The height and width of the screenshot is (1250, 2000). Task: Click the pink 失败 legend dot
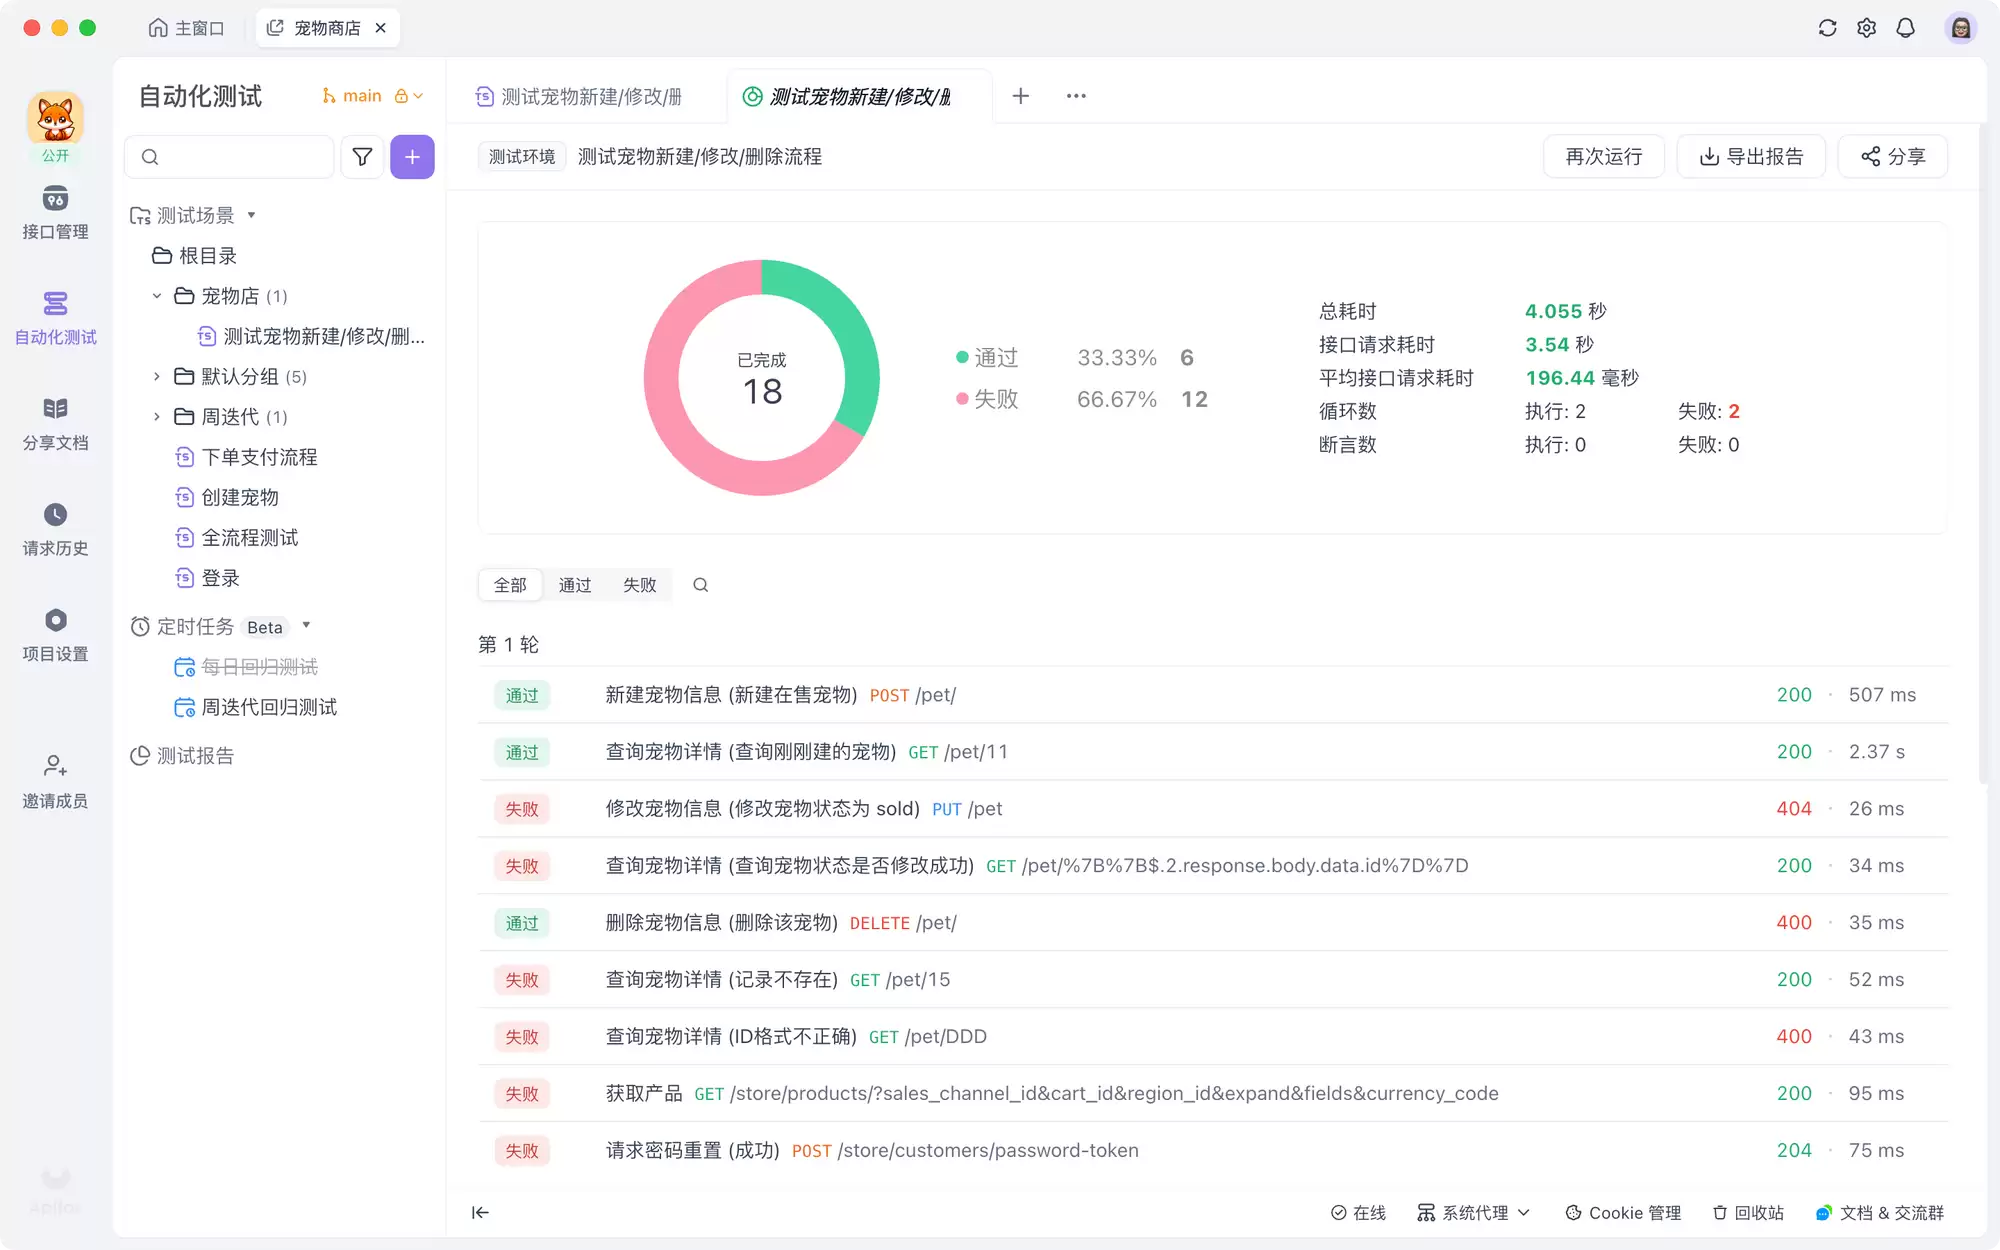tap(962, 399)
